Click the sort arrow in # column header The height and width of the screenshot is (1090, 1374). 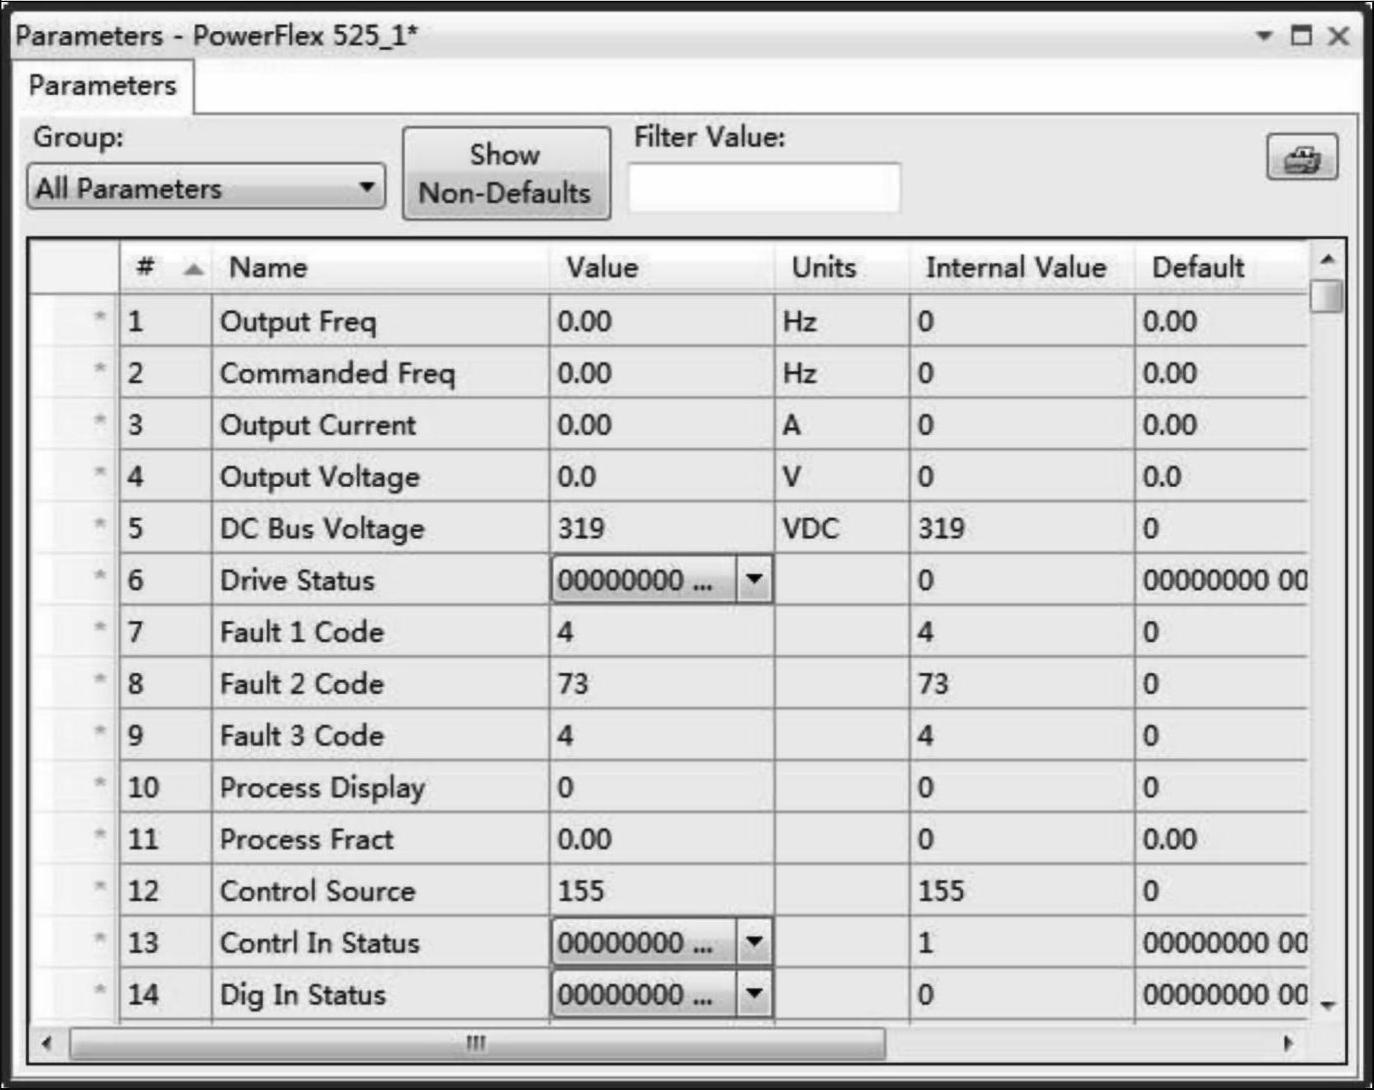tap(194, 269)
